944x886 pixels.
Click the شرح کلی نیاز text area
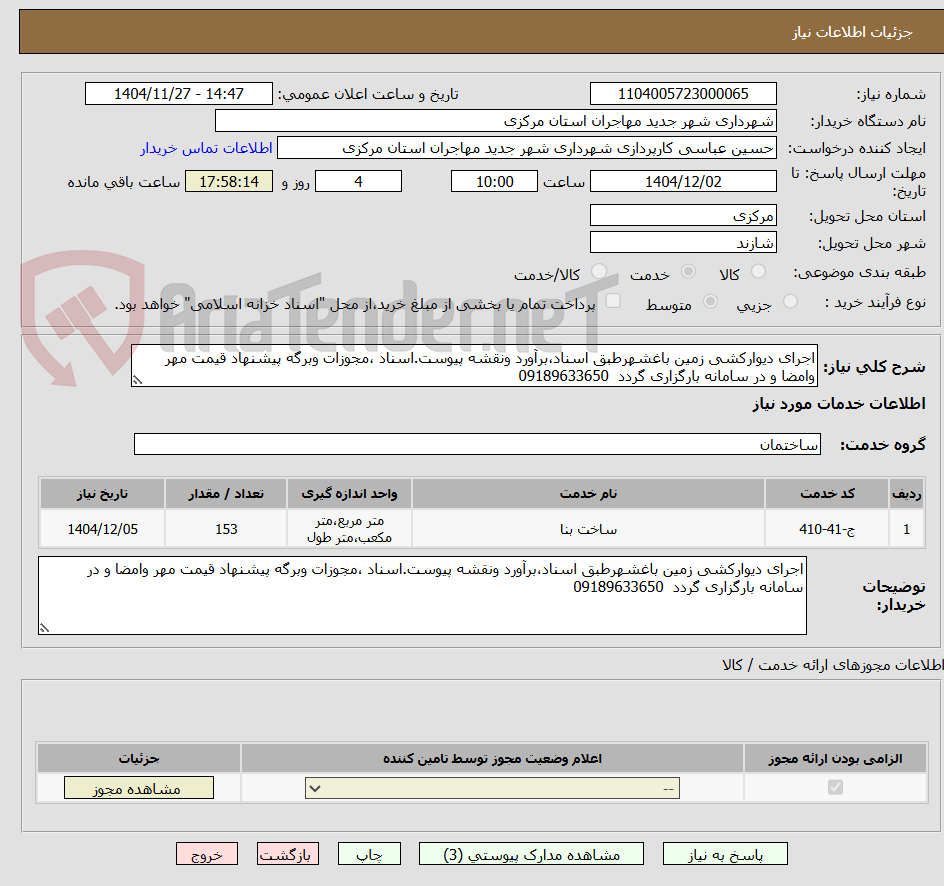(474, 366)
